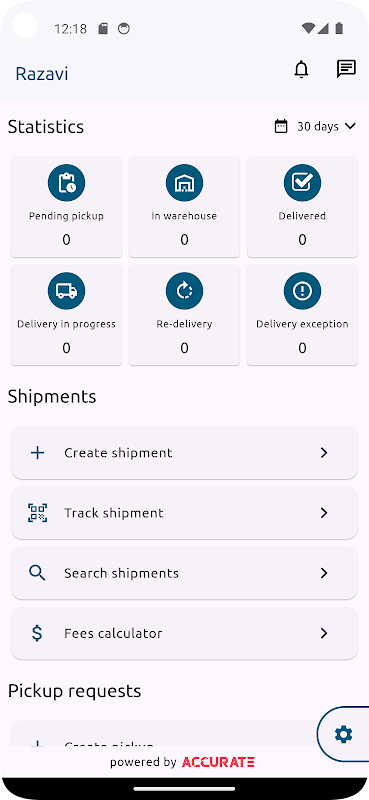Screen dimensions: 369x800
Task: Tap the QR code icon for Track shipment
Action: pyautogui.click(x=37, y=513)
